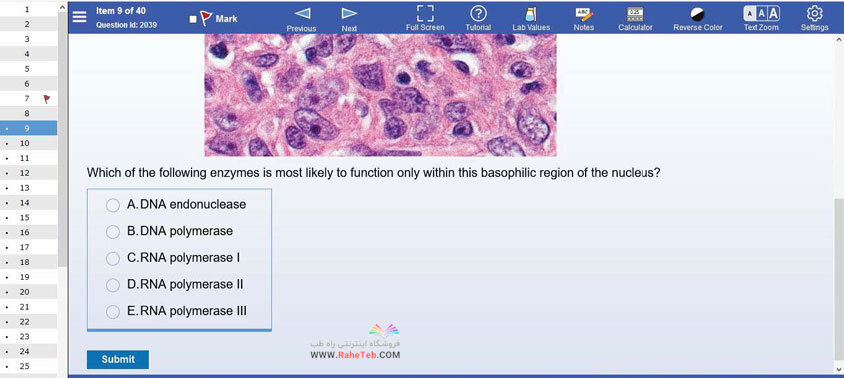Click flag on question 7 row
The height and width of the screenshot is (378, 844).
tap(46, 99)
